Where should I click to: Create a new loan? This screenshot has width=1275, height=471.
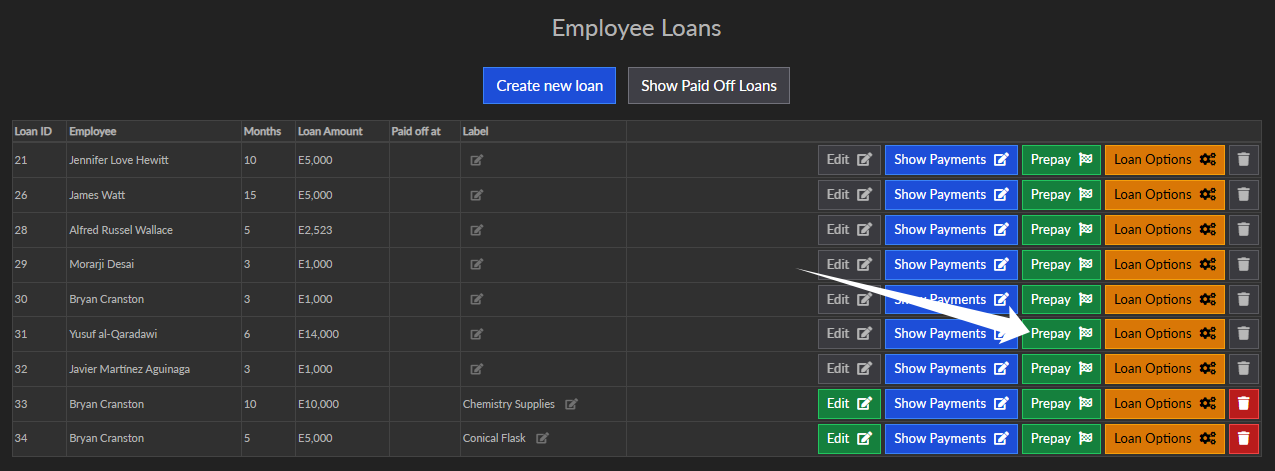549,86
